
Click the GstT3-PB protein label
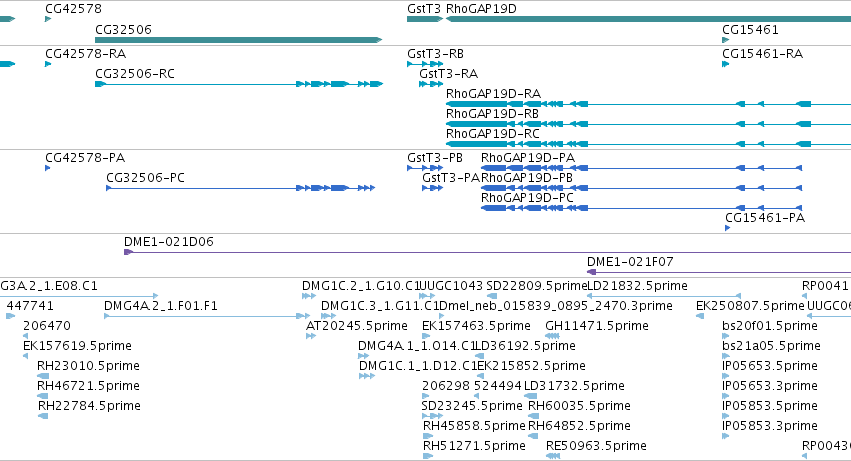(x=435, y=158)
